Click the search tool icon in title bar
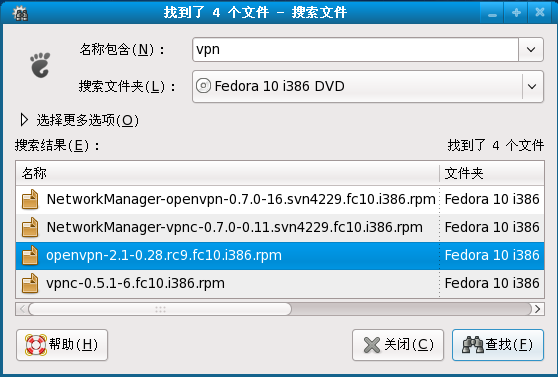 click(x=20, y=13)
